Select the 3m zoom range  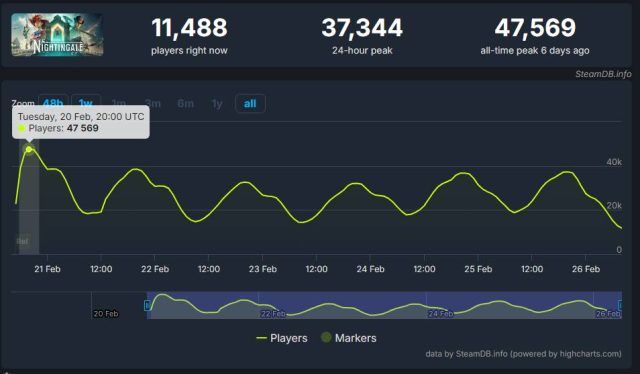153,104
